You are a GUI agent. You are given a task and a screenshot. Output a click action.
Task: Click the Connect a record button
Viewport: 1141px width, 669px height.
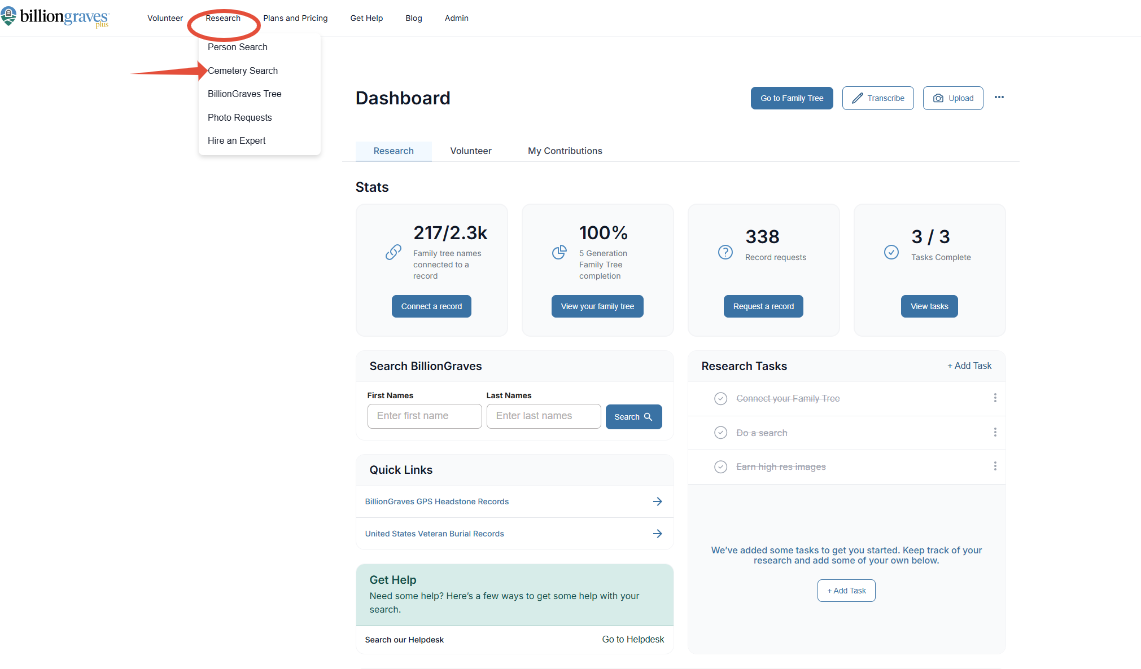432,306
